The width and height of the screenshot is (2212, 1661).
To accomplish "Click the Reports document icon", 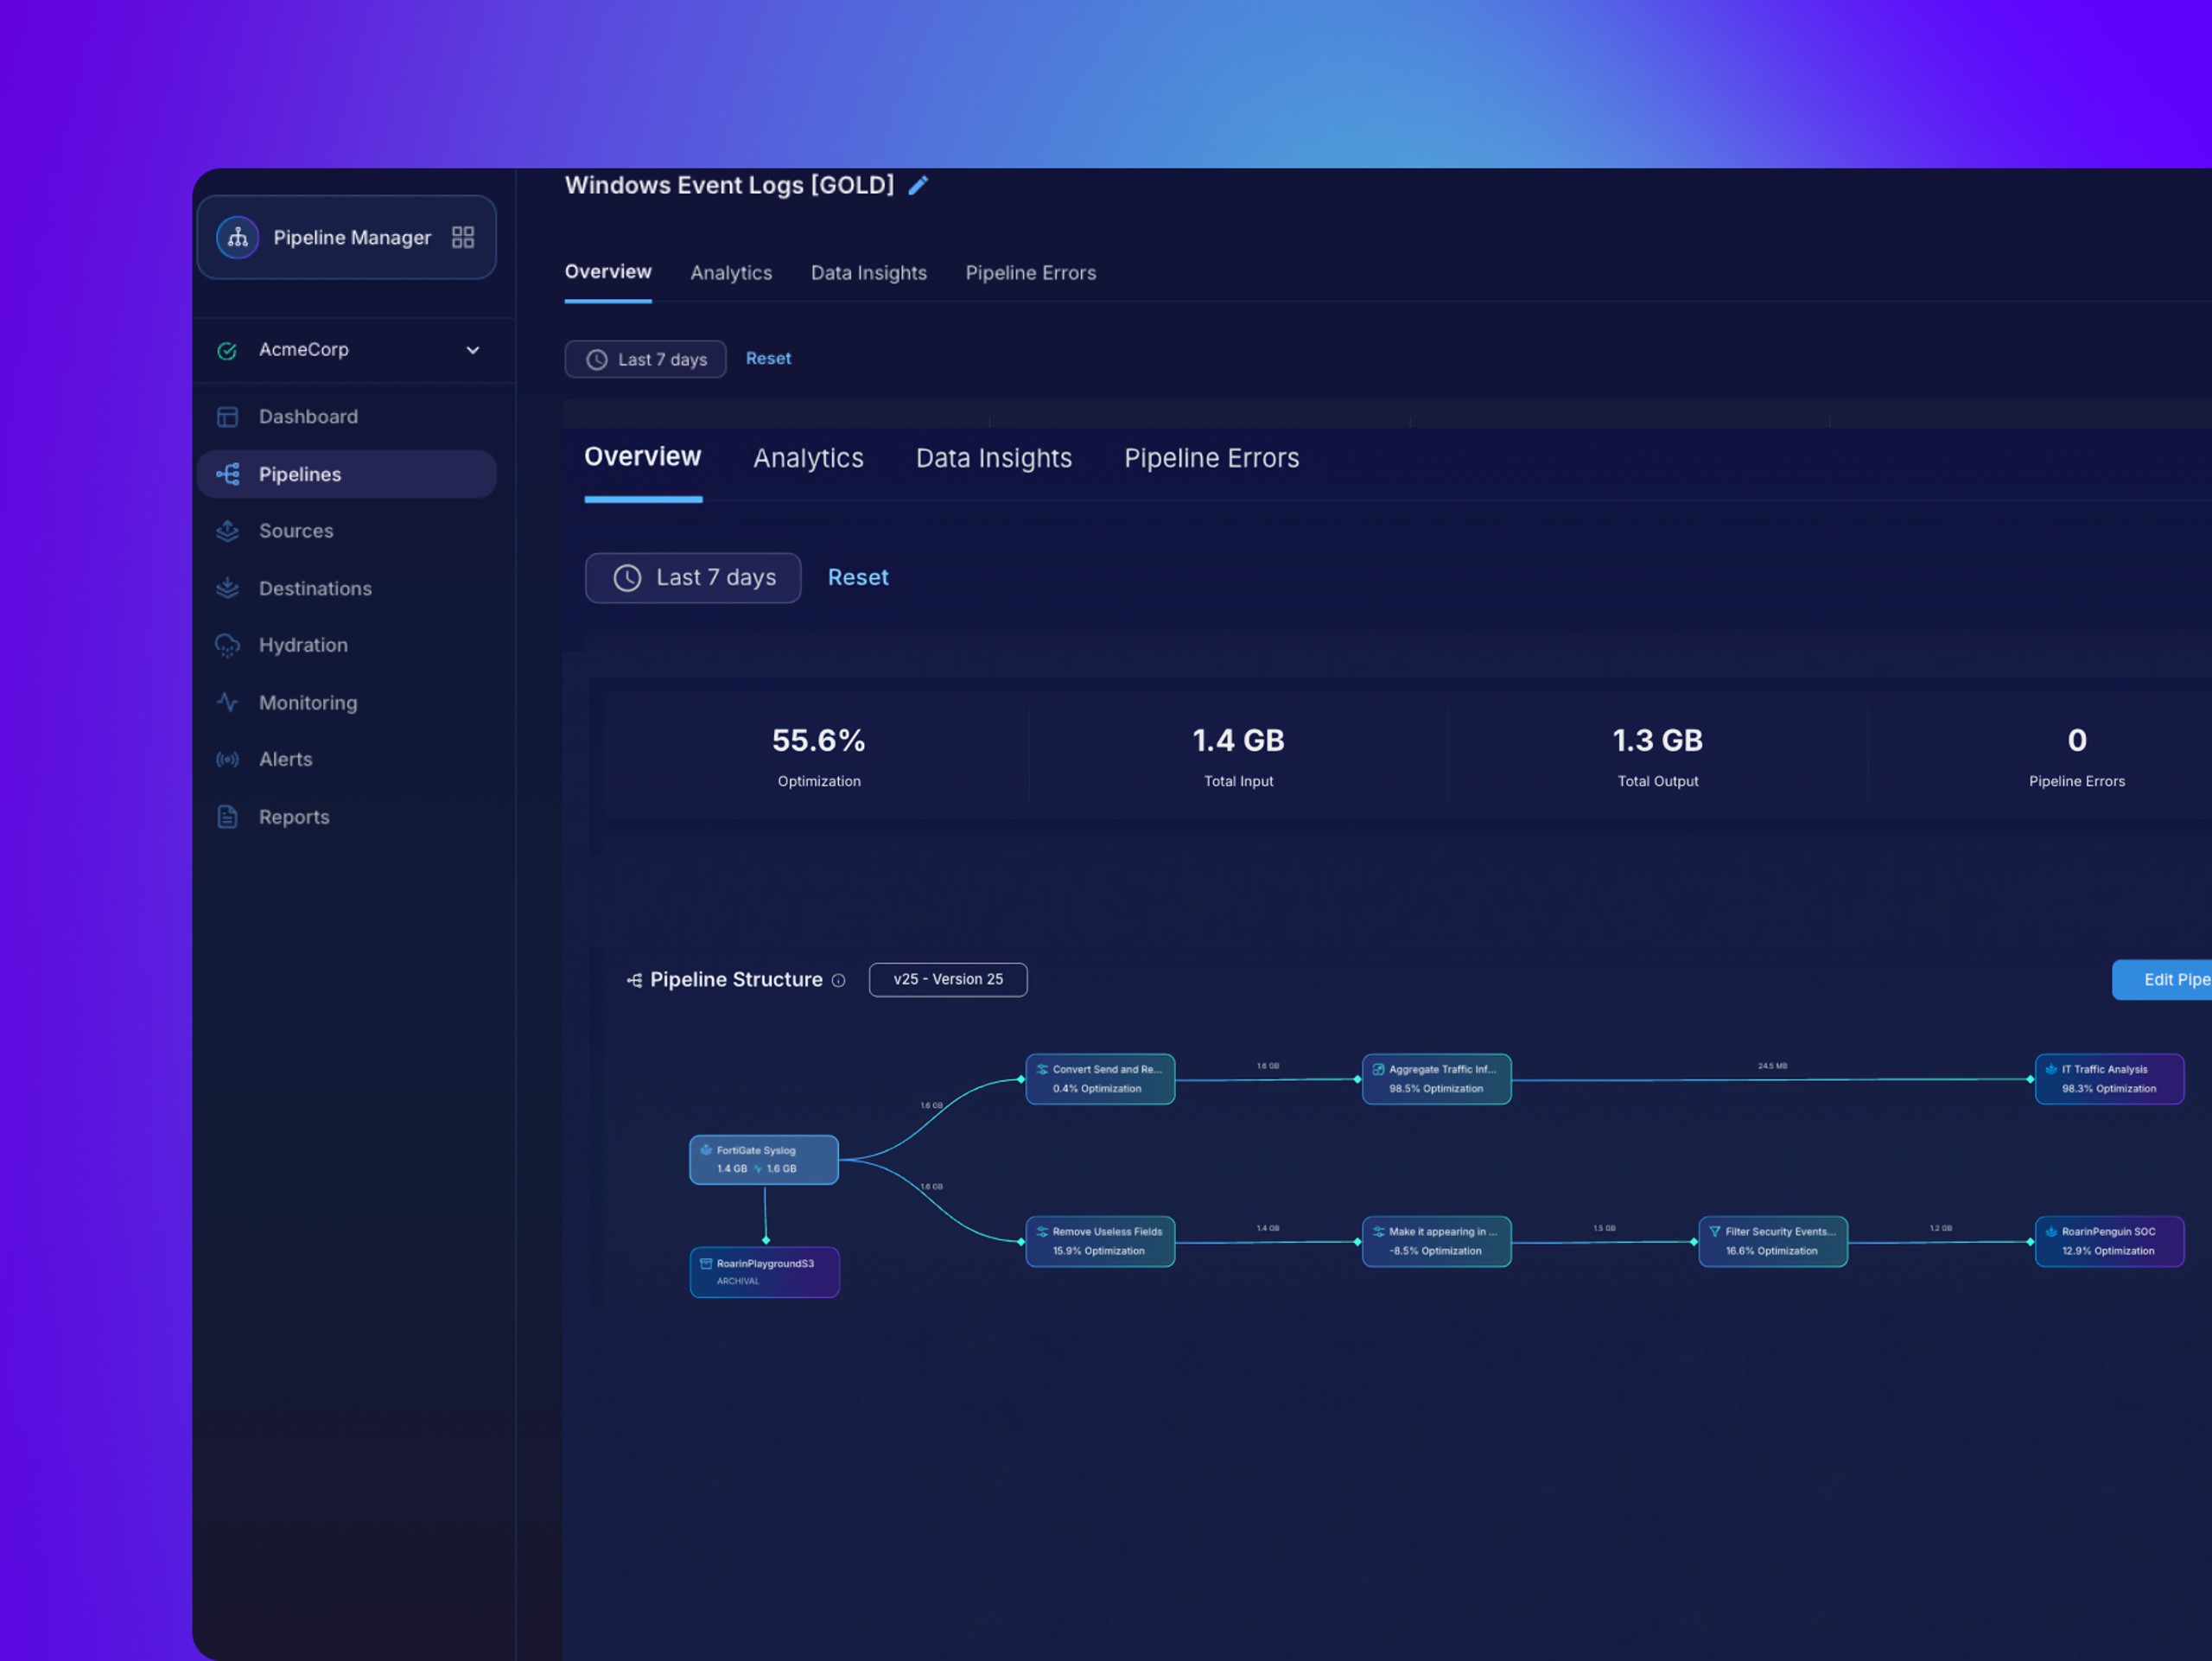I will click(x=227, y=816).
